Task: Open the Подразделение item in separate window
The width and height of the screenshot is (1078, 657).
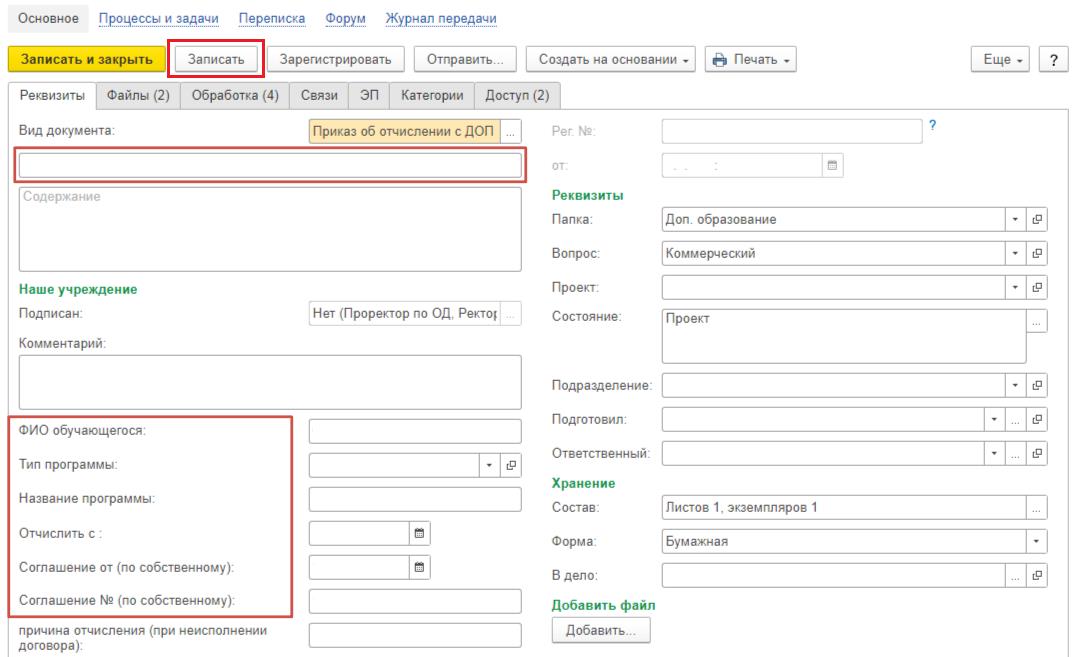Action: click(x=1037, y=385)
